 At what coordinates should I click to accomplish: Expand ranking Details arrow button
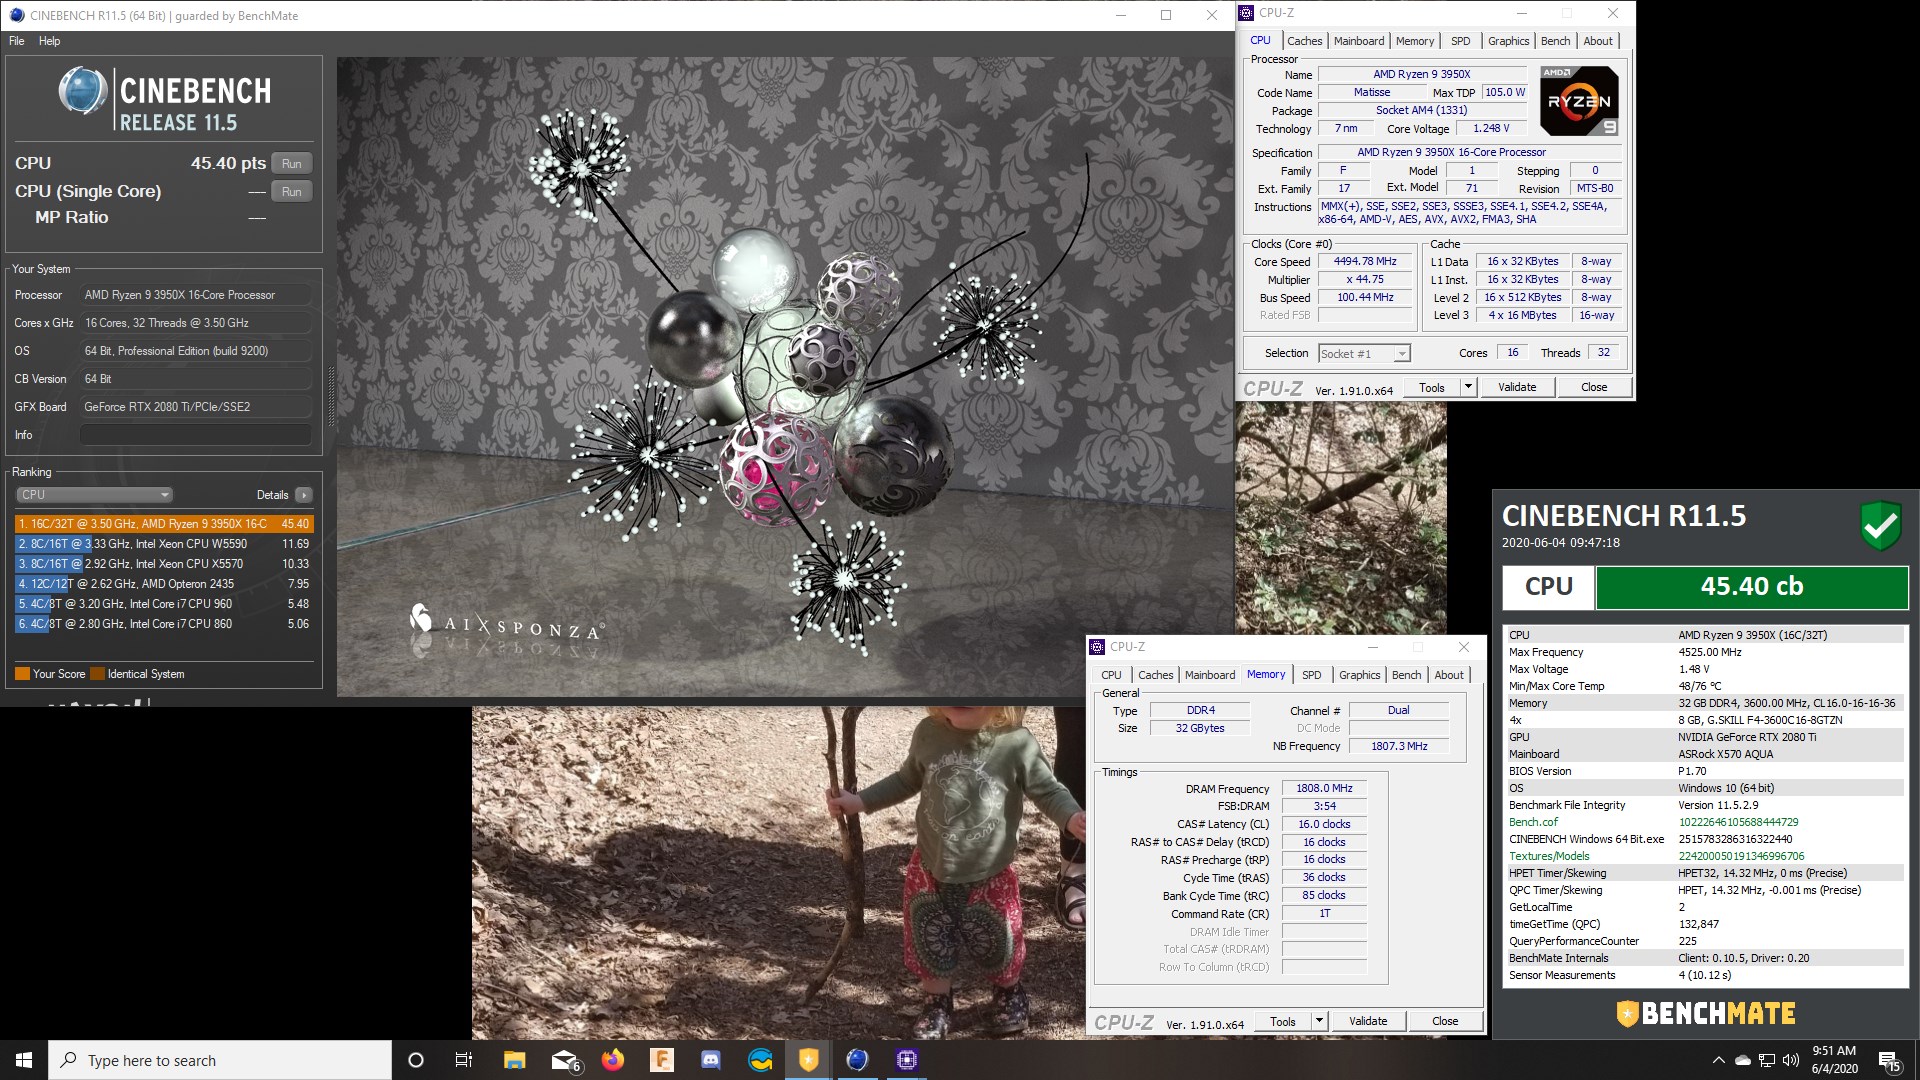click(304, 495)
